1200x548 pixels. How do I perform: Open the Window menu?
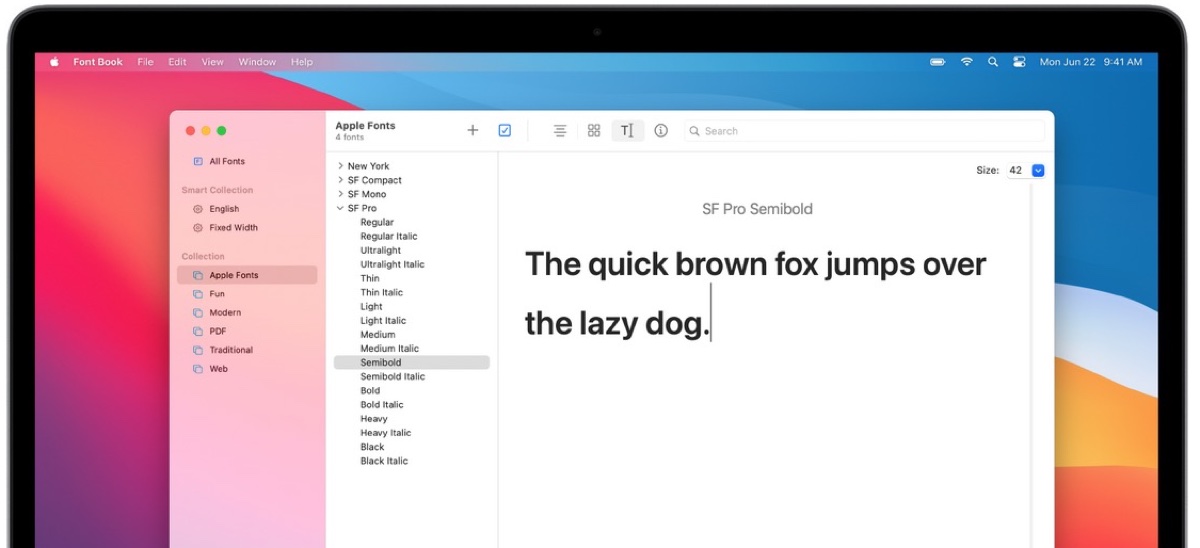pos(257,62)
